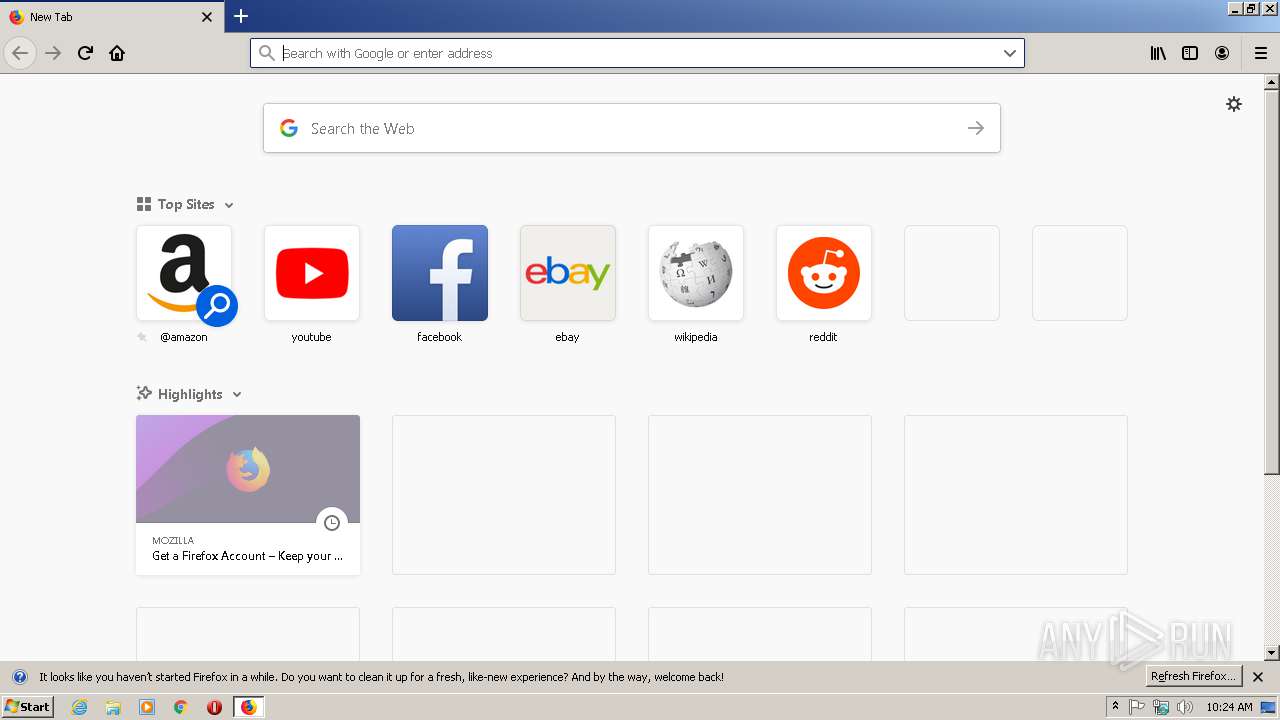The image size is (1280, 720).
Task: Submit web search with arrow button
Action: [x=976, y=128]
